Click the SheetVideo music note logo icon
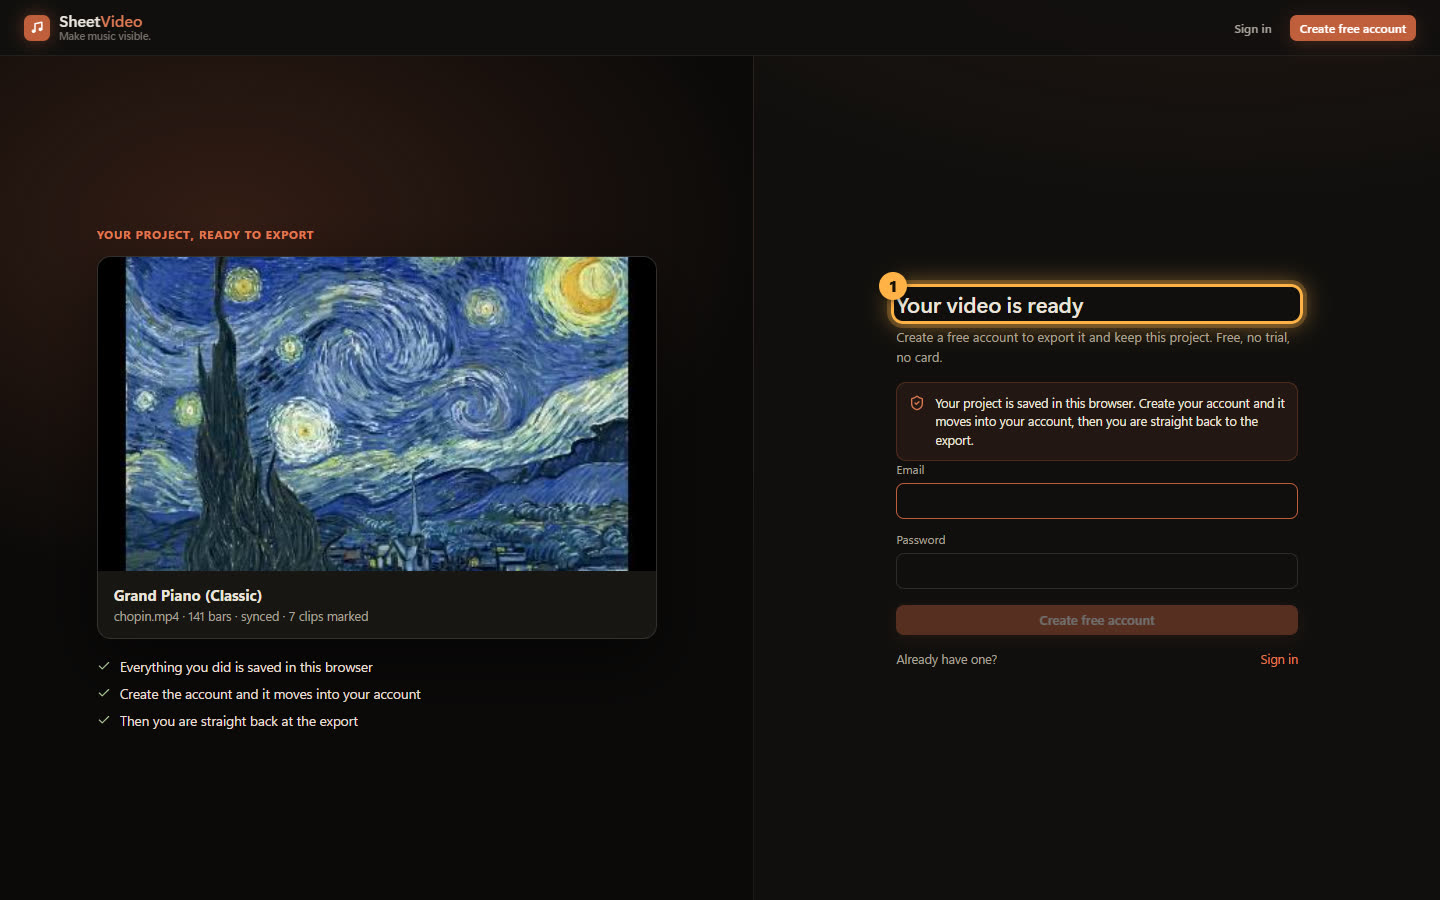The image size is (1440, 900). click(x=37, y=28)
